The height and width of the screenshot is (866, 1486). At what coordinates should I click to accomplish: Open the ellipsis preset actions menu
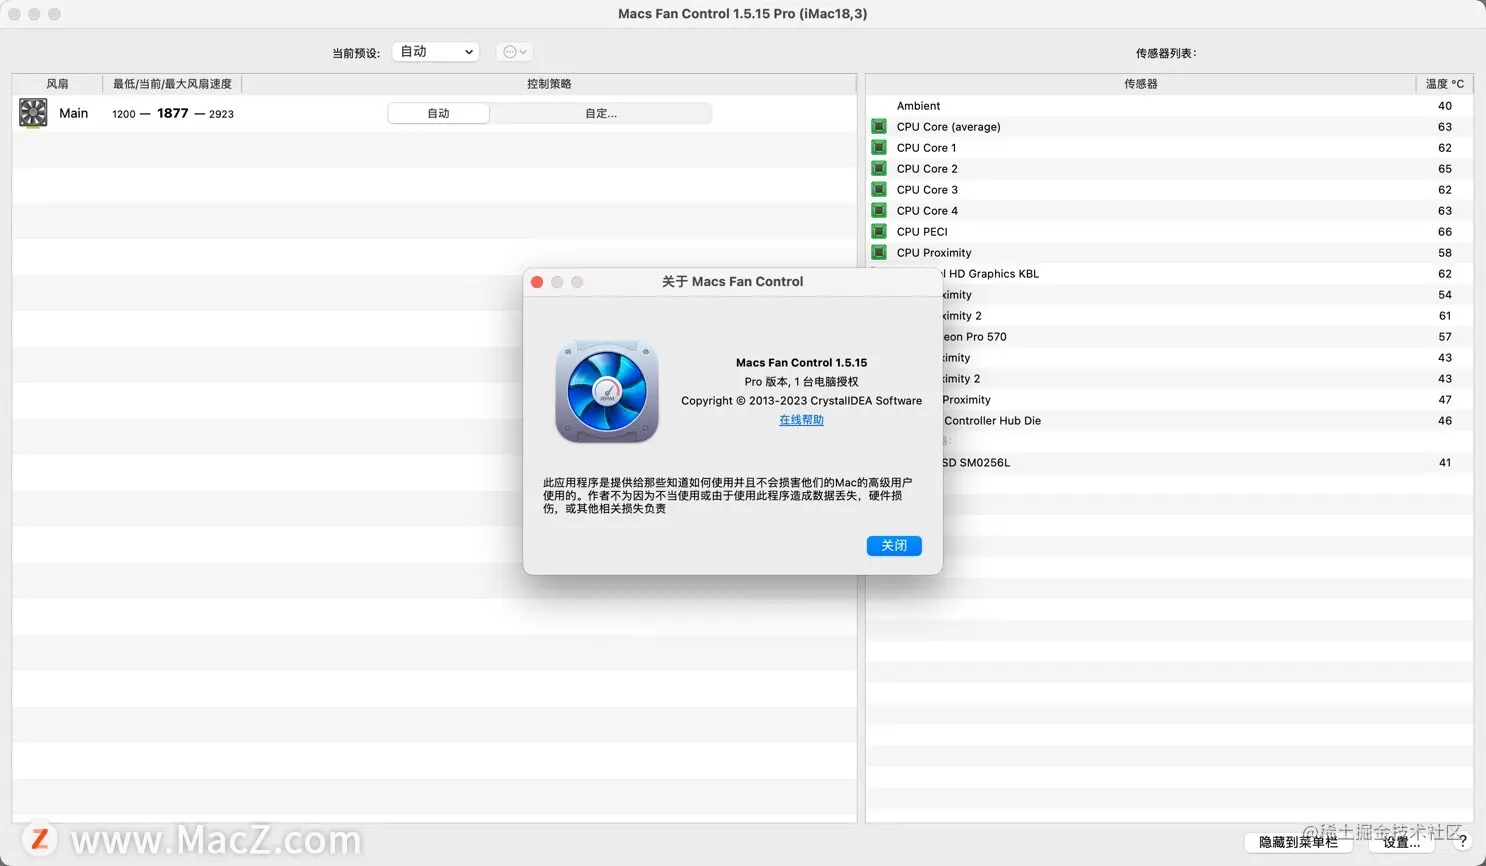tap(514, 52)
